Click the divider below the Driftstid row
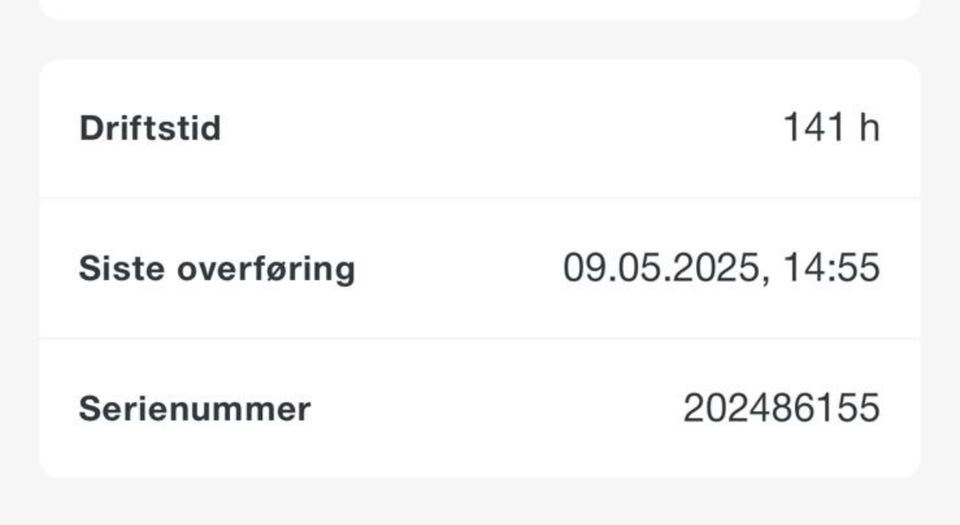 coord(480,198)
